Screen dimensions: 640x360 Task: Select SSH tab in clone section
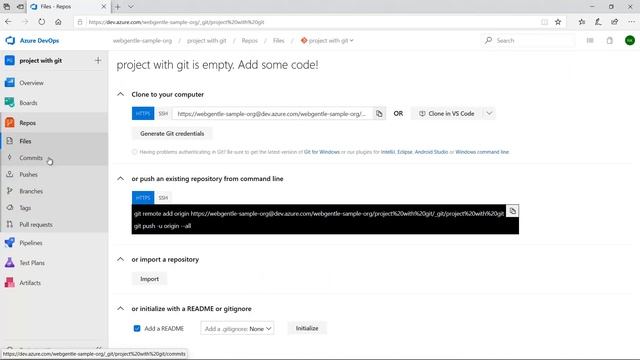(x=163, y=113)
